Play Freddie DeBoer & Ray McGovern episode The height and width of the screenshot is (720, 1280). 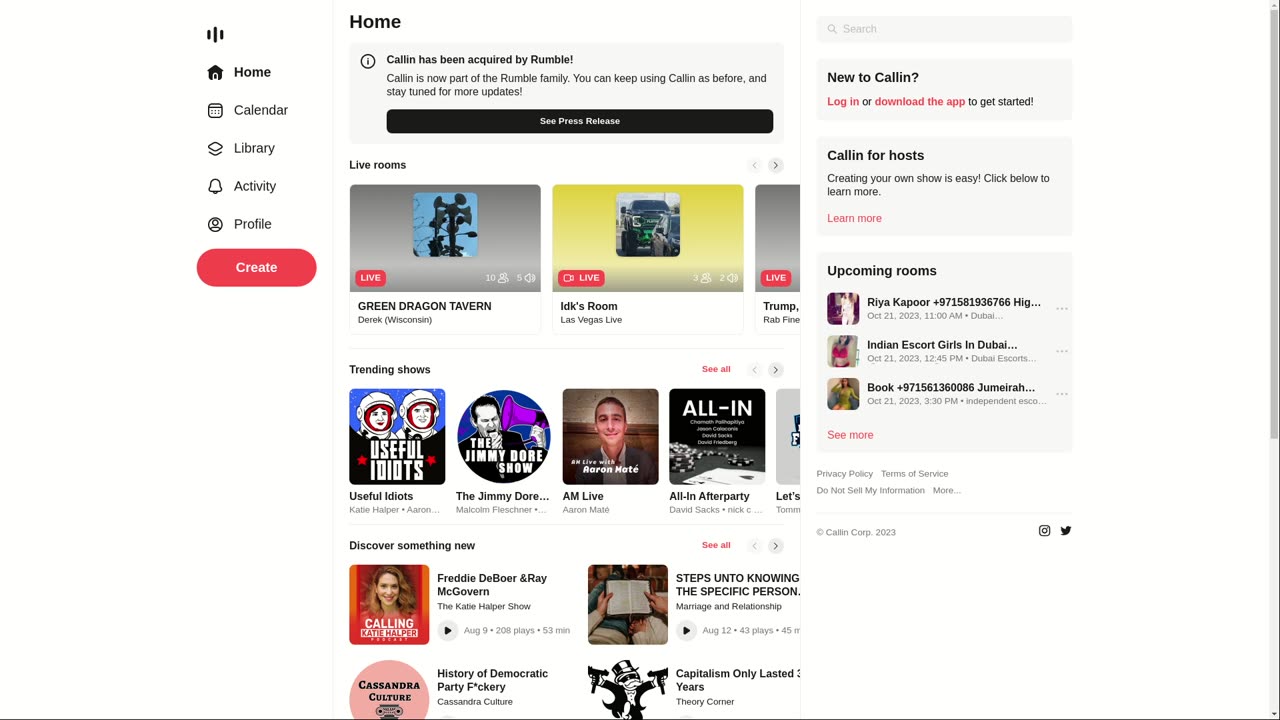click(x=448, y=630)
